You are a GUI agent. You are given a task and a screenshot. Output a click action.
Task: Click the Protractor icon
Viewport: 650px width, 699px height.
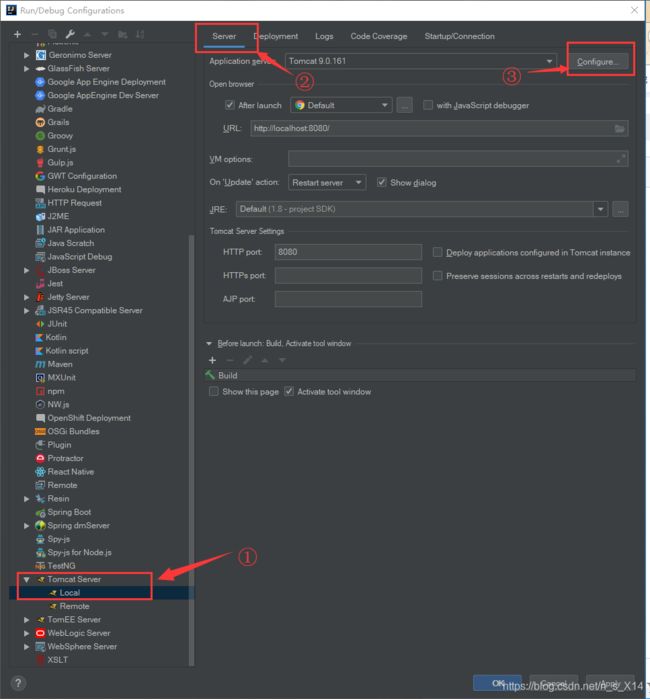[x=40, y=458]
